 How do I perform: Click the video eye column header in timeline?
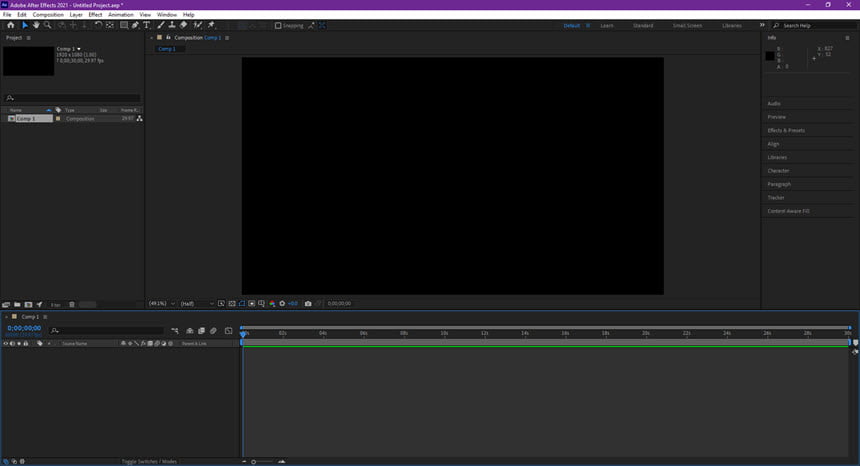(5, 343)
